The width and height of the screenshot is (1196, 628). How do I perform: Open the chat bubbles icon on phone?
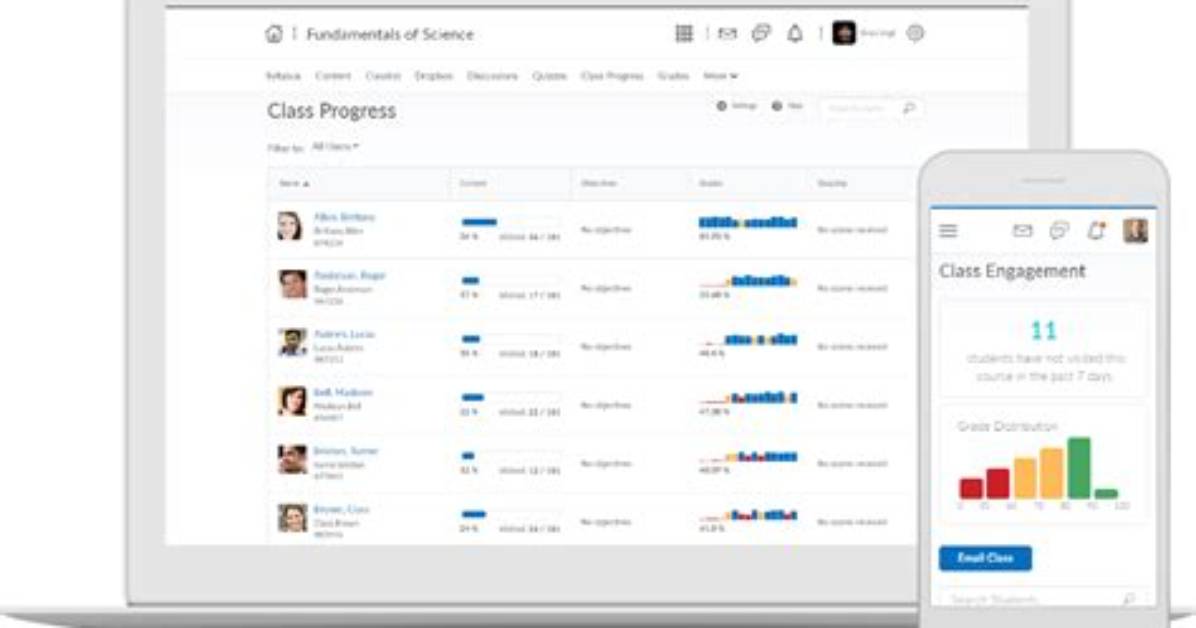click(x=1059, y=230)
